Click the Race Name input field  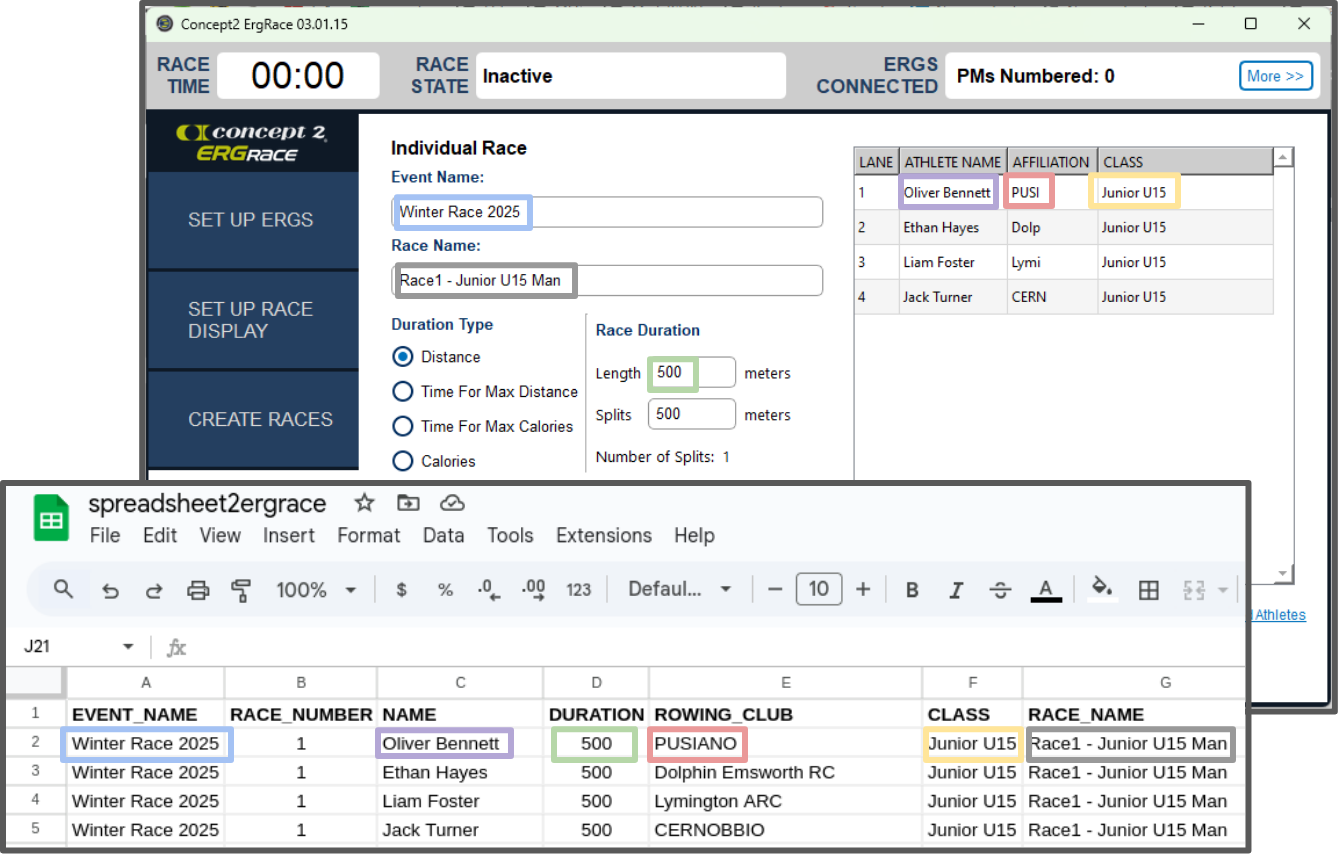pyautogui.click(x=607, y=280)
